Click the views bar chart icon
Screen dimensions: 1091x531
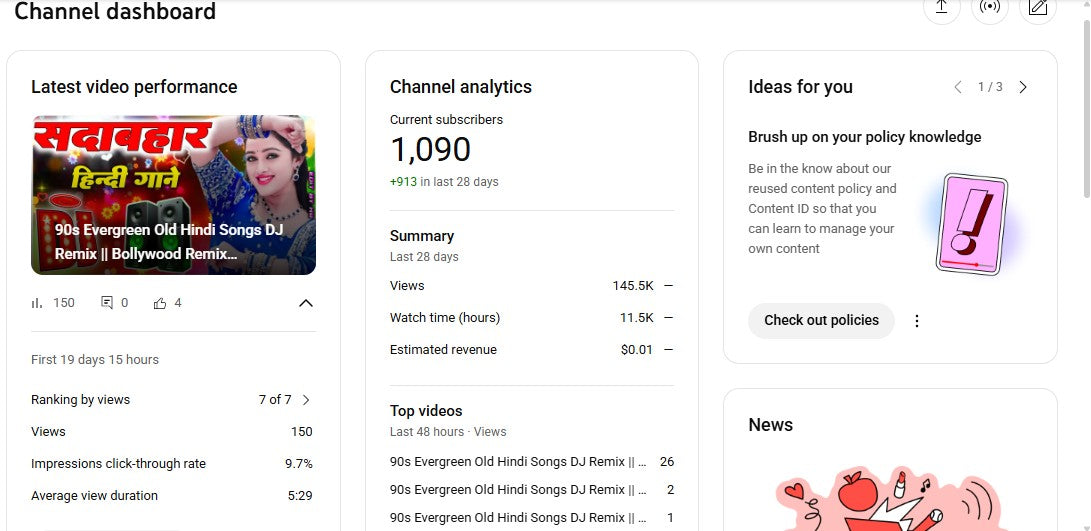click(38, 303)
